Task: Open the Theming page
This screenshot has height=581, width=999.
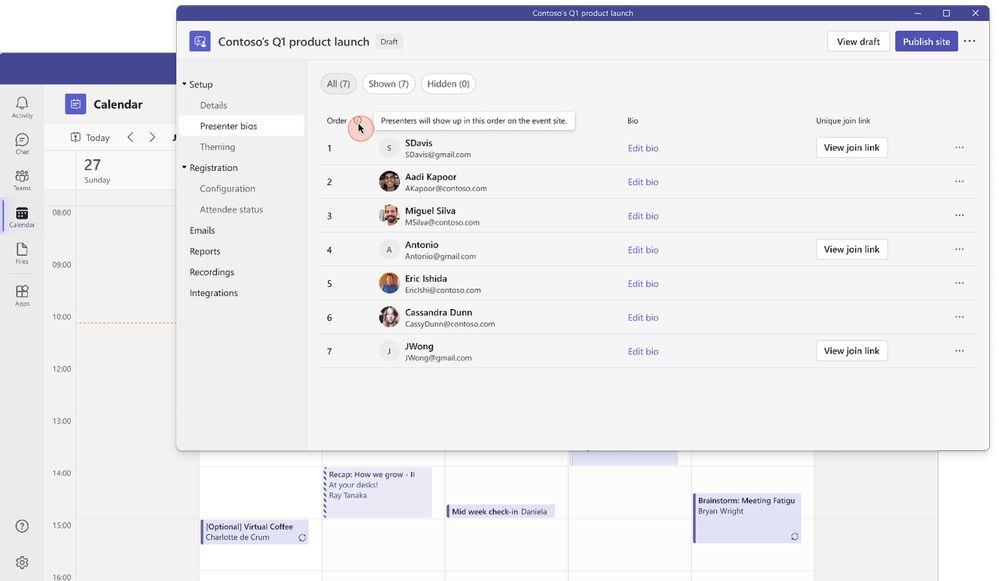Action: click(x=217, y=147)
